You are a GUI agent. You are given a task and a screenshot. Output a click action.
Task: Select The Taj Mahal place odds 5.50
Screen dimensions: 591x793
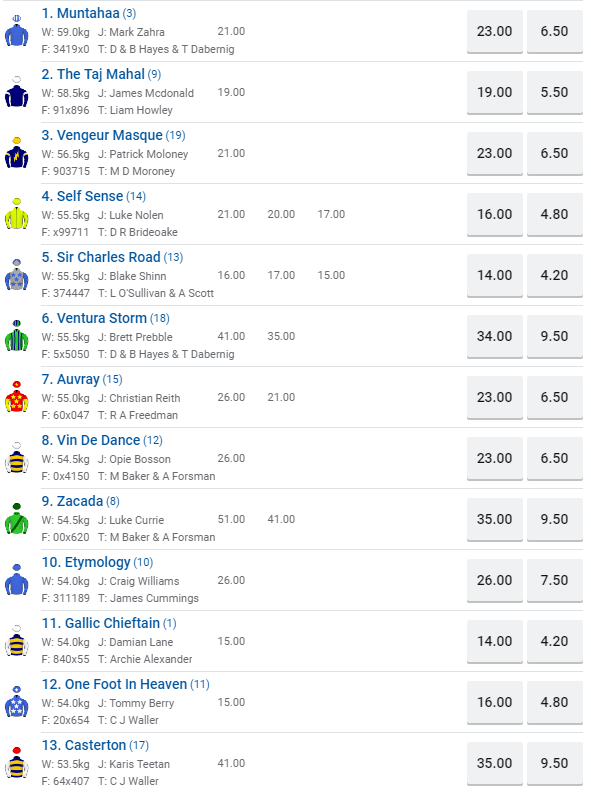(x=555, y=92)
